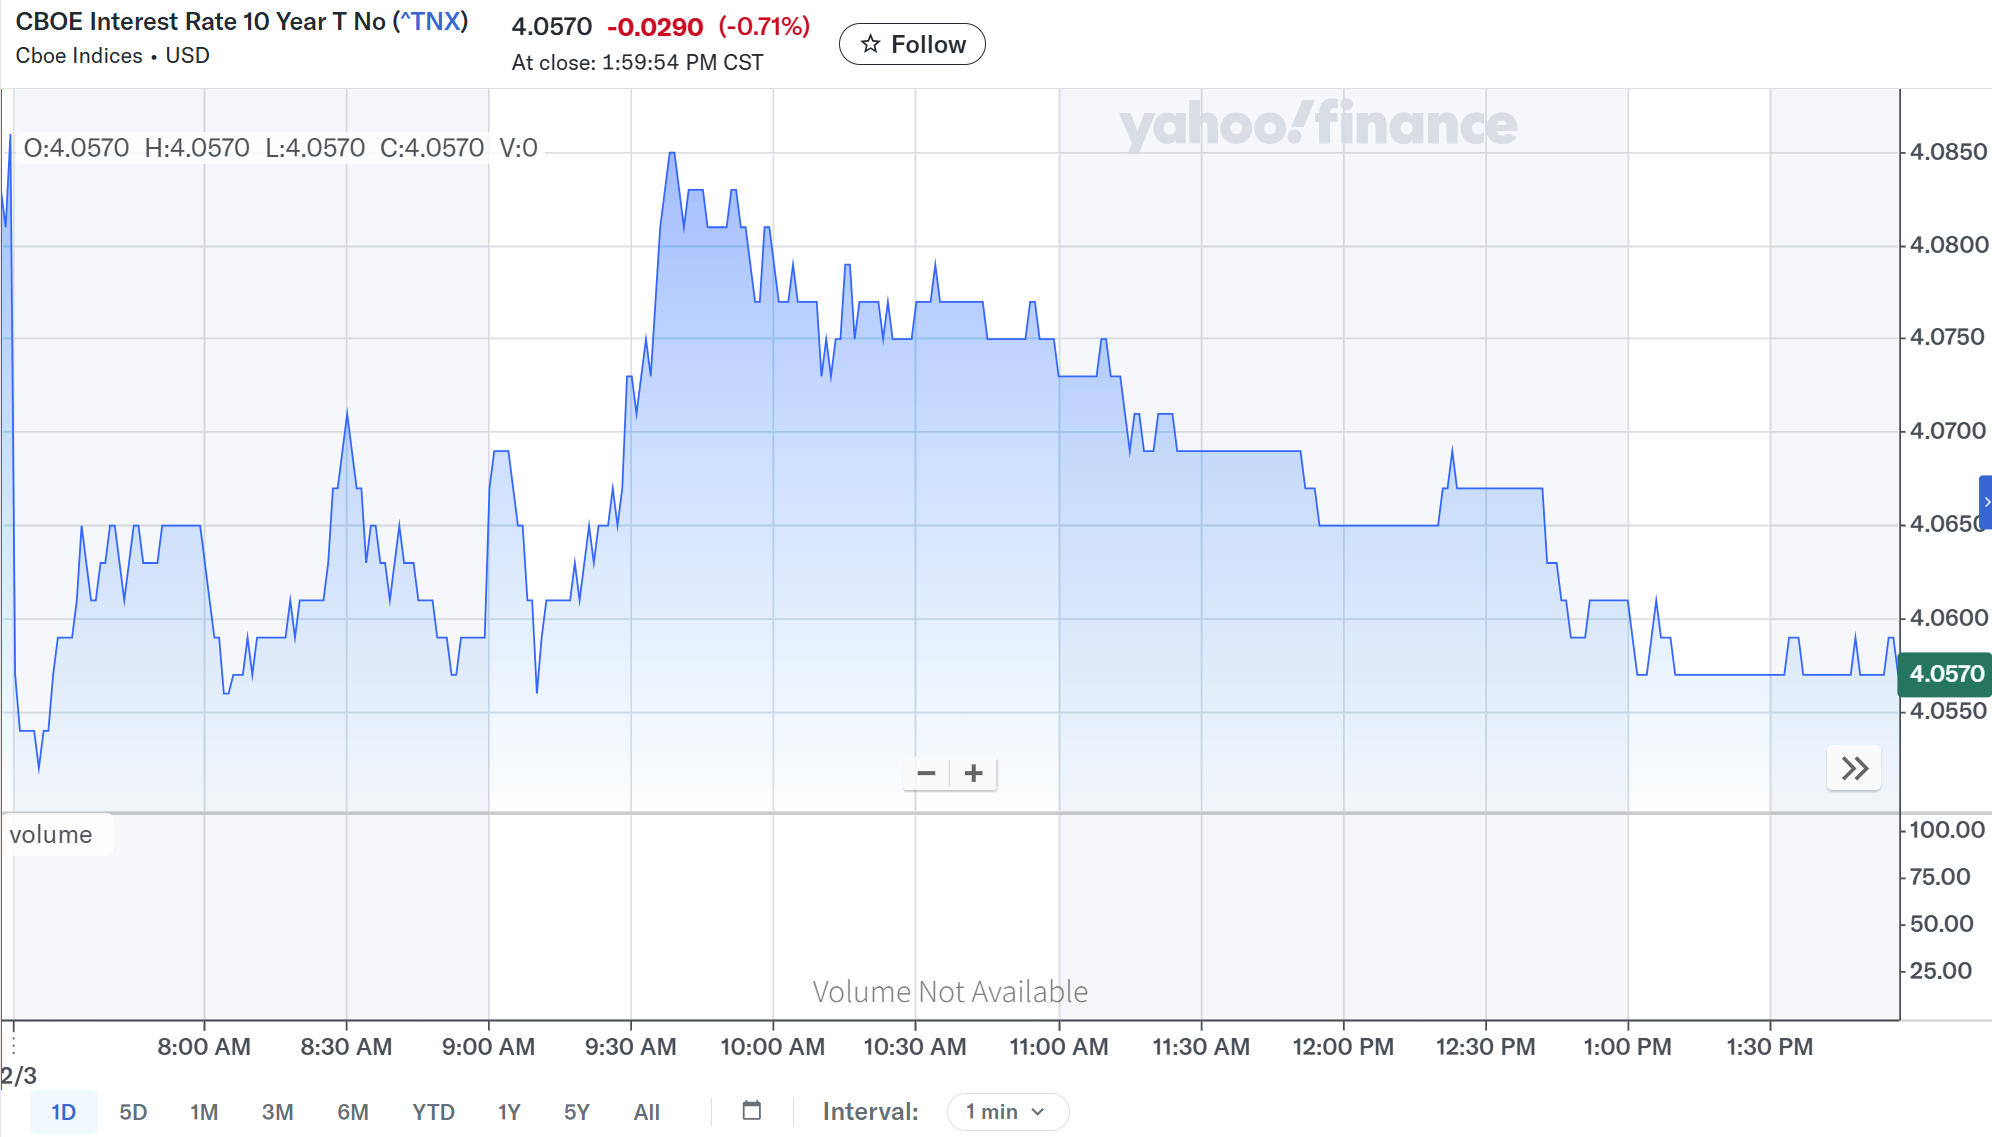The image size is (1992, 1137).
Task: Click the blue side panel expand arrow
Action: point(1986,502)
